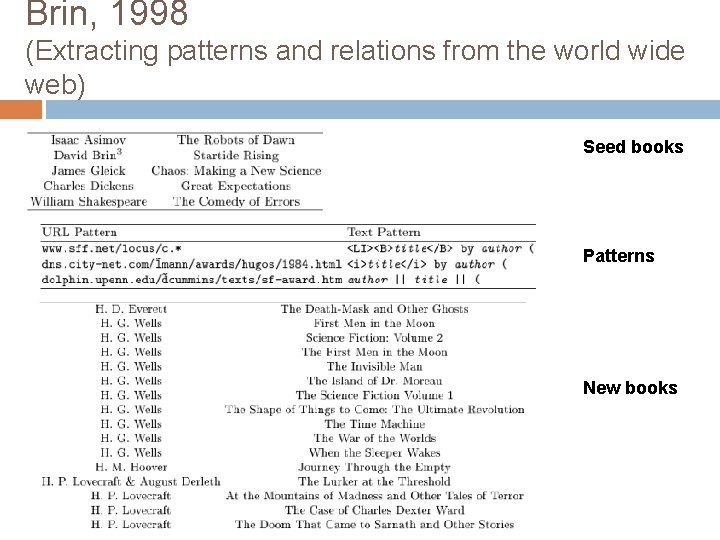Screen dimensions: 720x540
Task: Click 'The Island of Dr. Moreau'
Action: coord(374,381)
